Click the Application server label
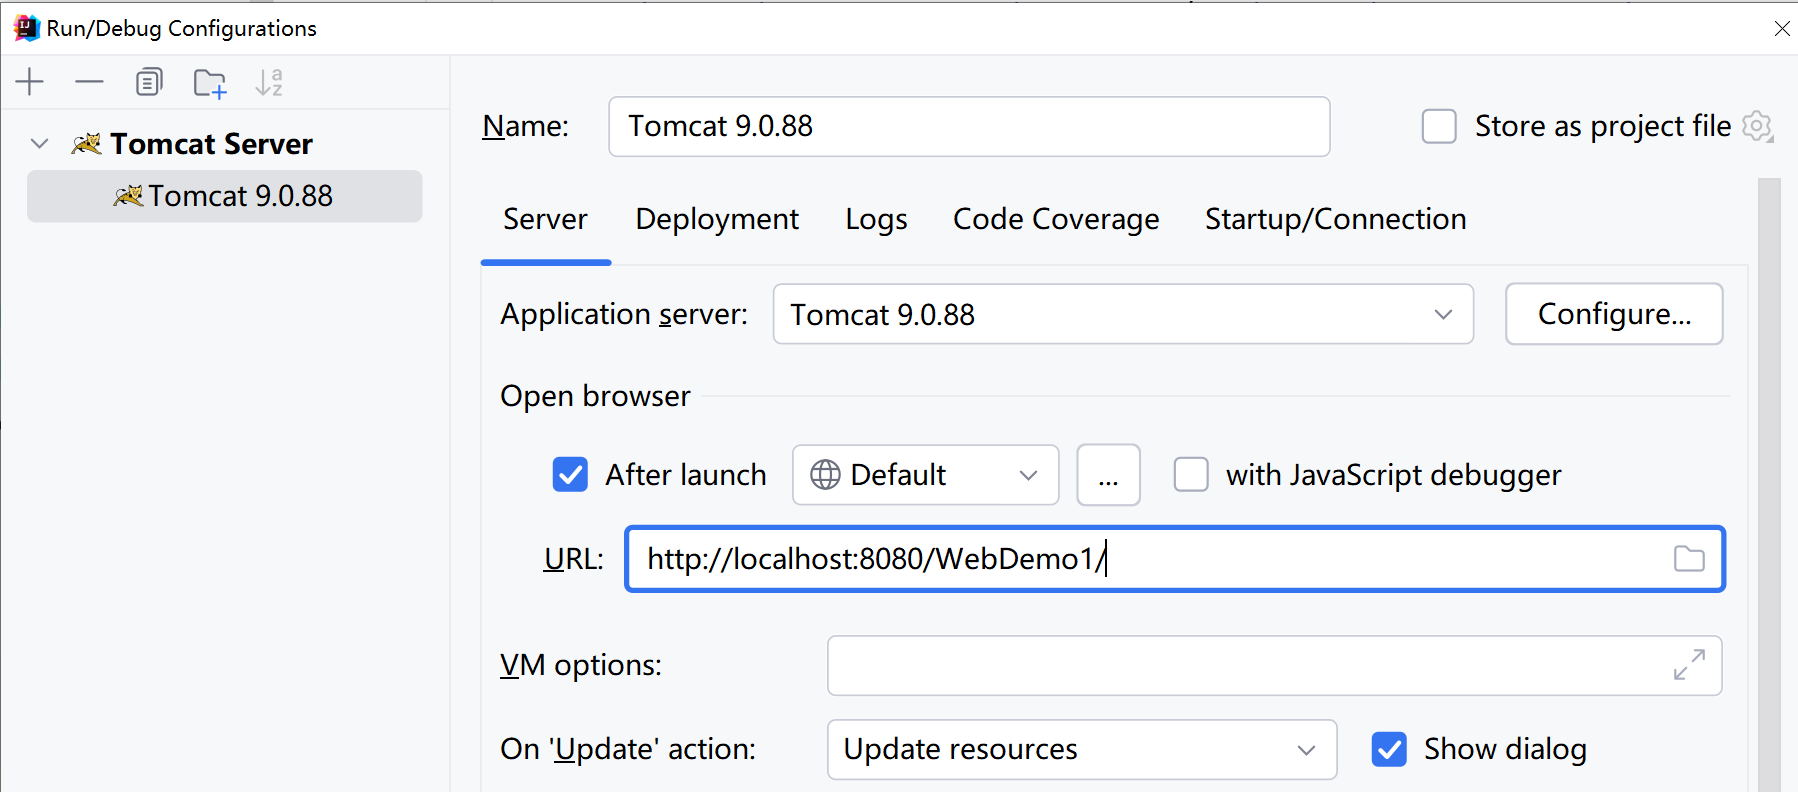Screen dimensions: 1798x792 (624, 314)
